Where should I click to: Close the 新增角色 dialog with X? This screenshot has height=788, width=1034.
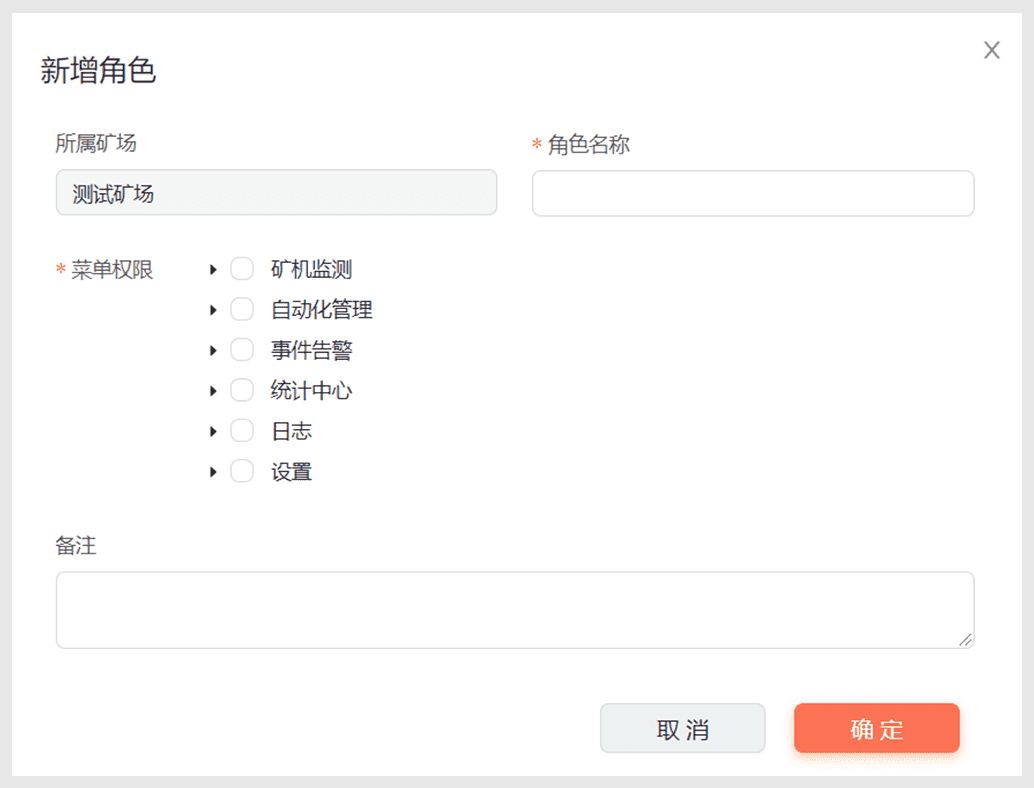pyautogui.click(x=991, y=51)
